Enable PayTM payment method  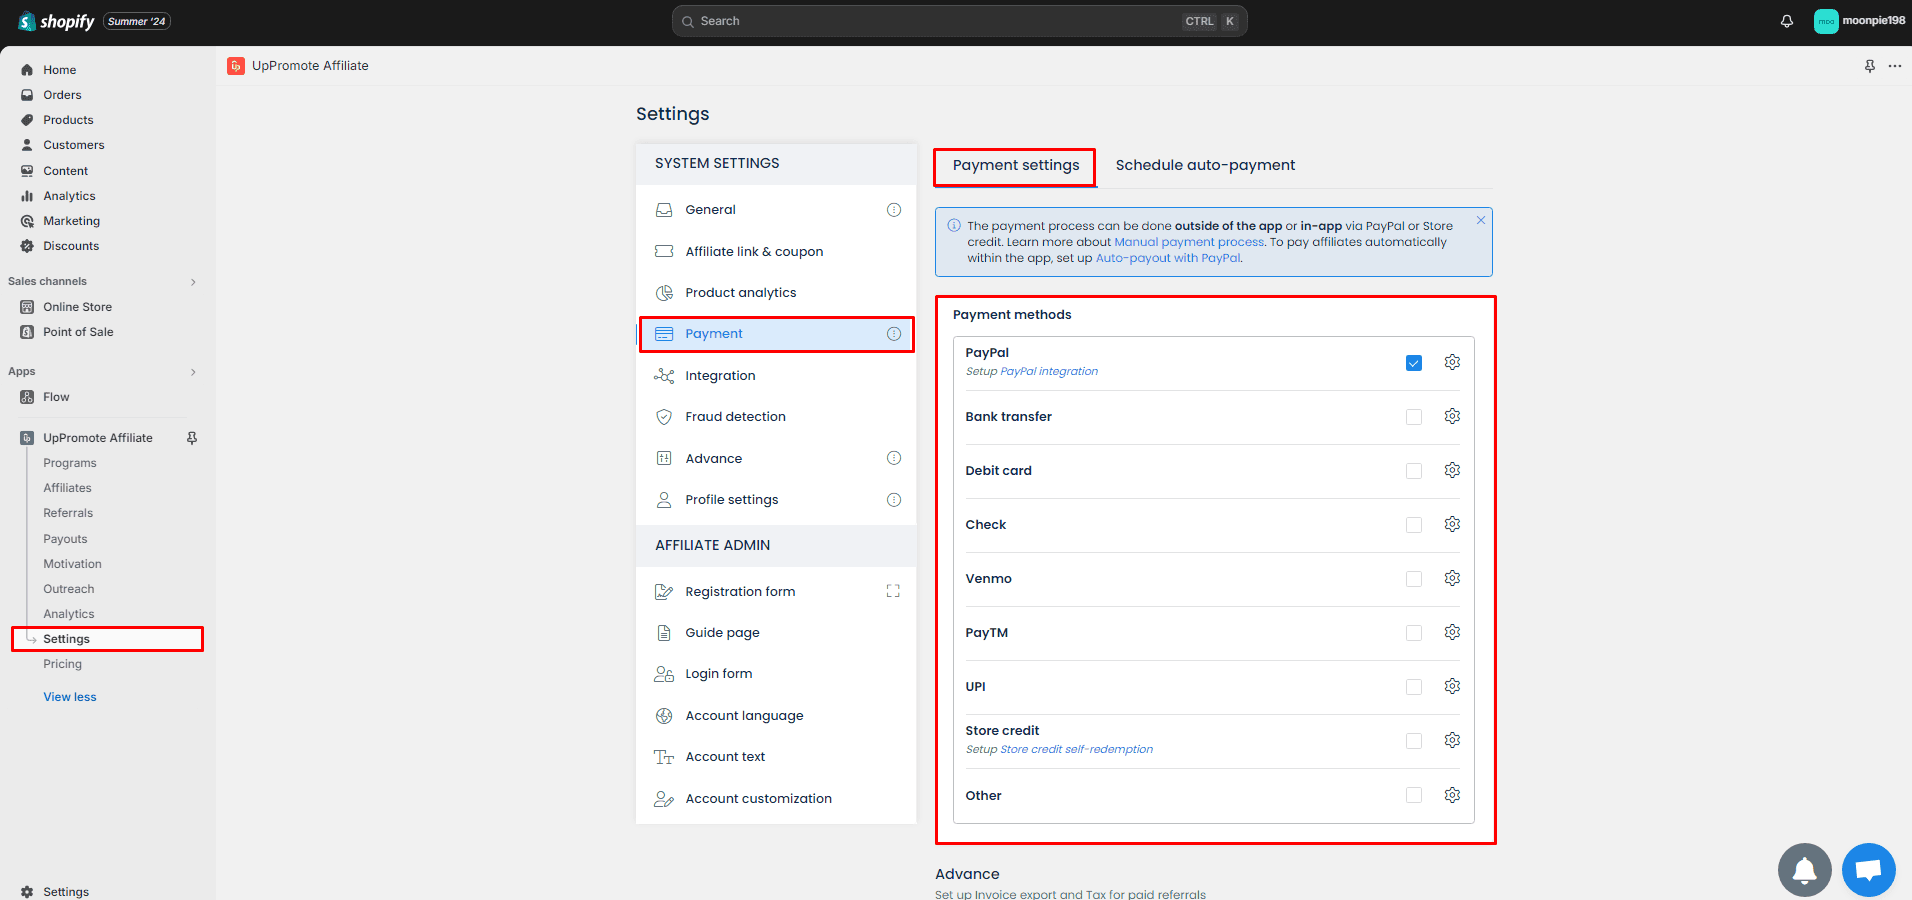click(1414, 633)
